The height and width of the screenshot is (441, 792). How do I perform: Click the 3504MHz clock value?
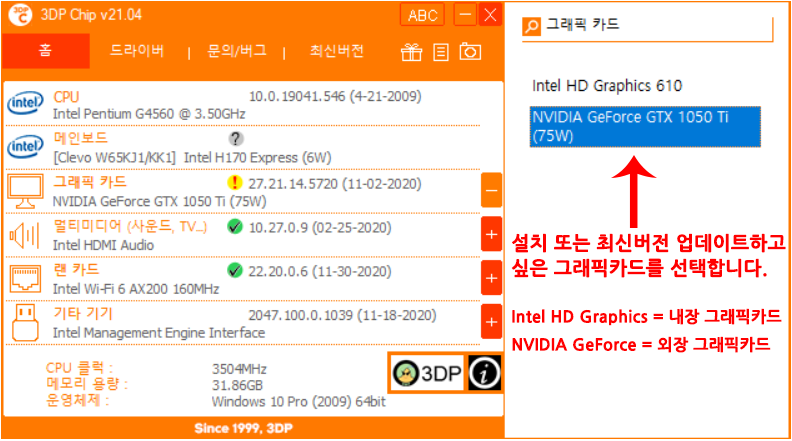click(239, 369)
